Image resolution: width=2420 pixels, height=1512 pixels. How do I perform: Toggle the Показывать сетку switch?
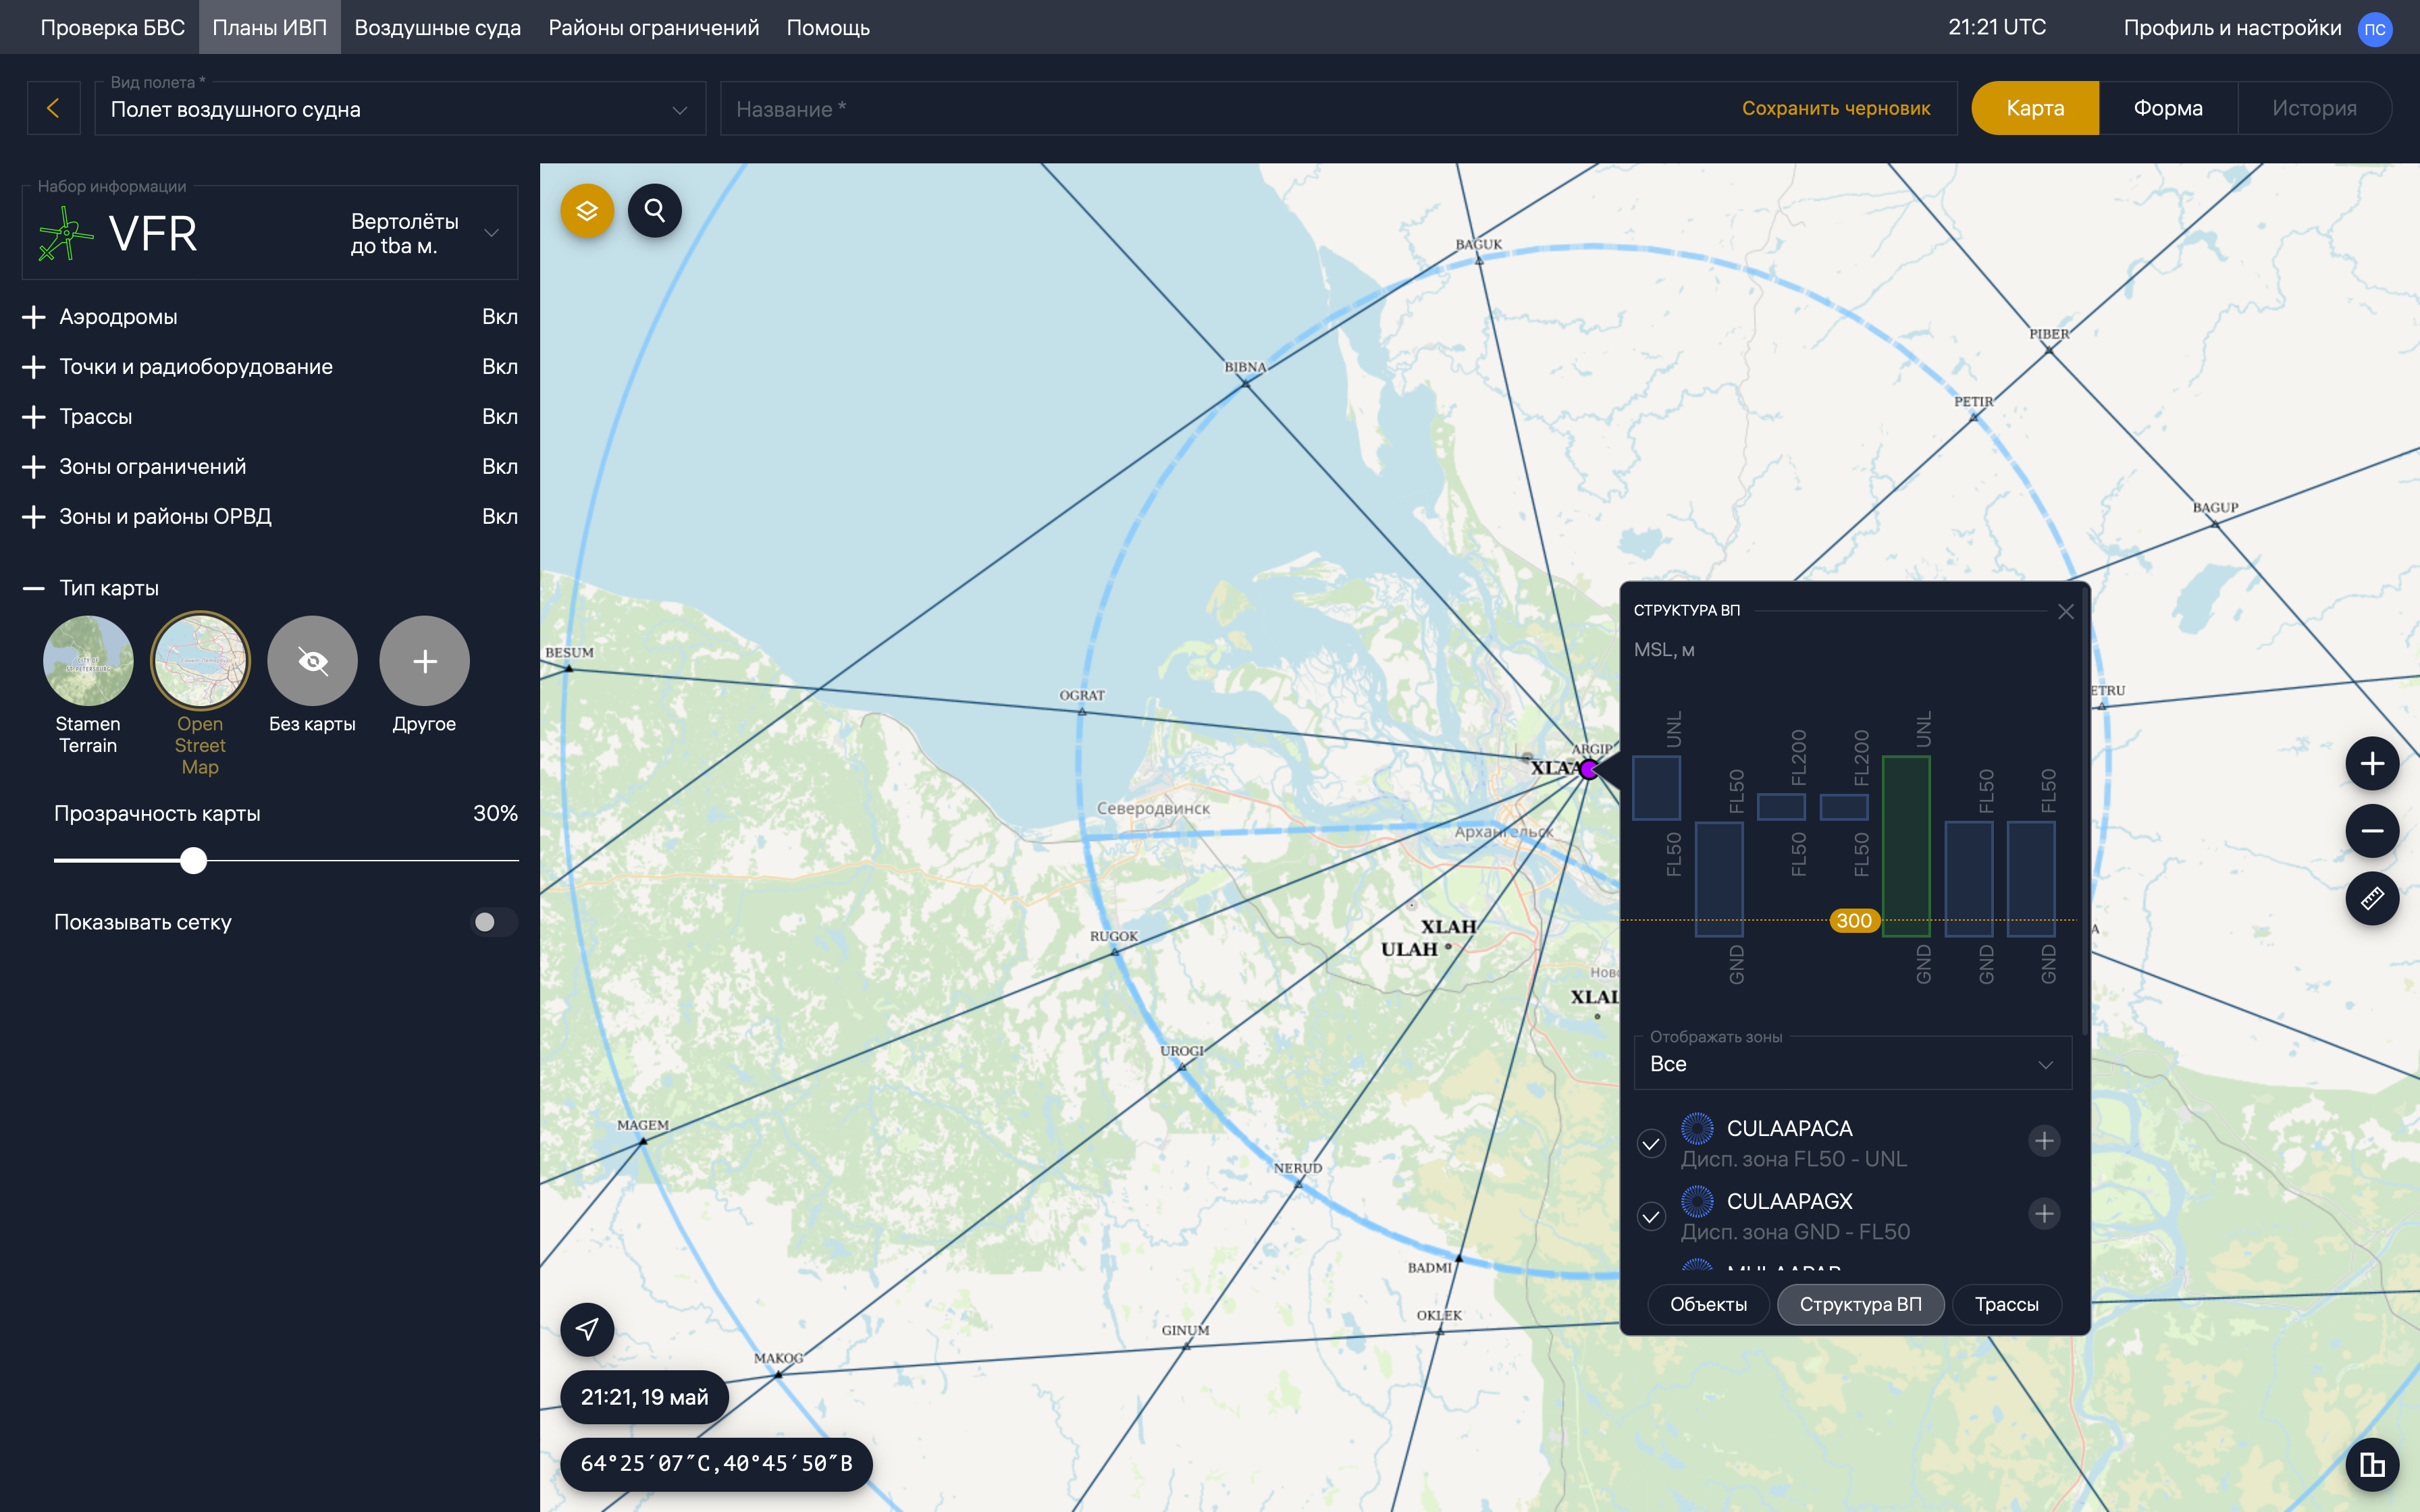tap(494, 922)
